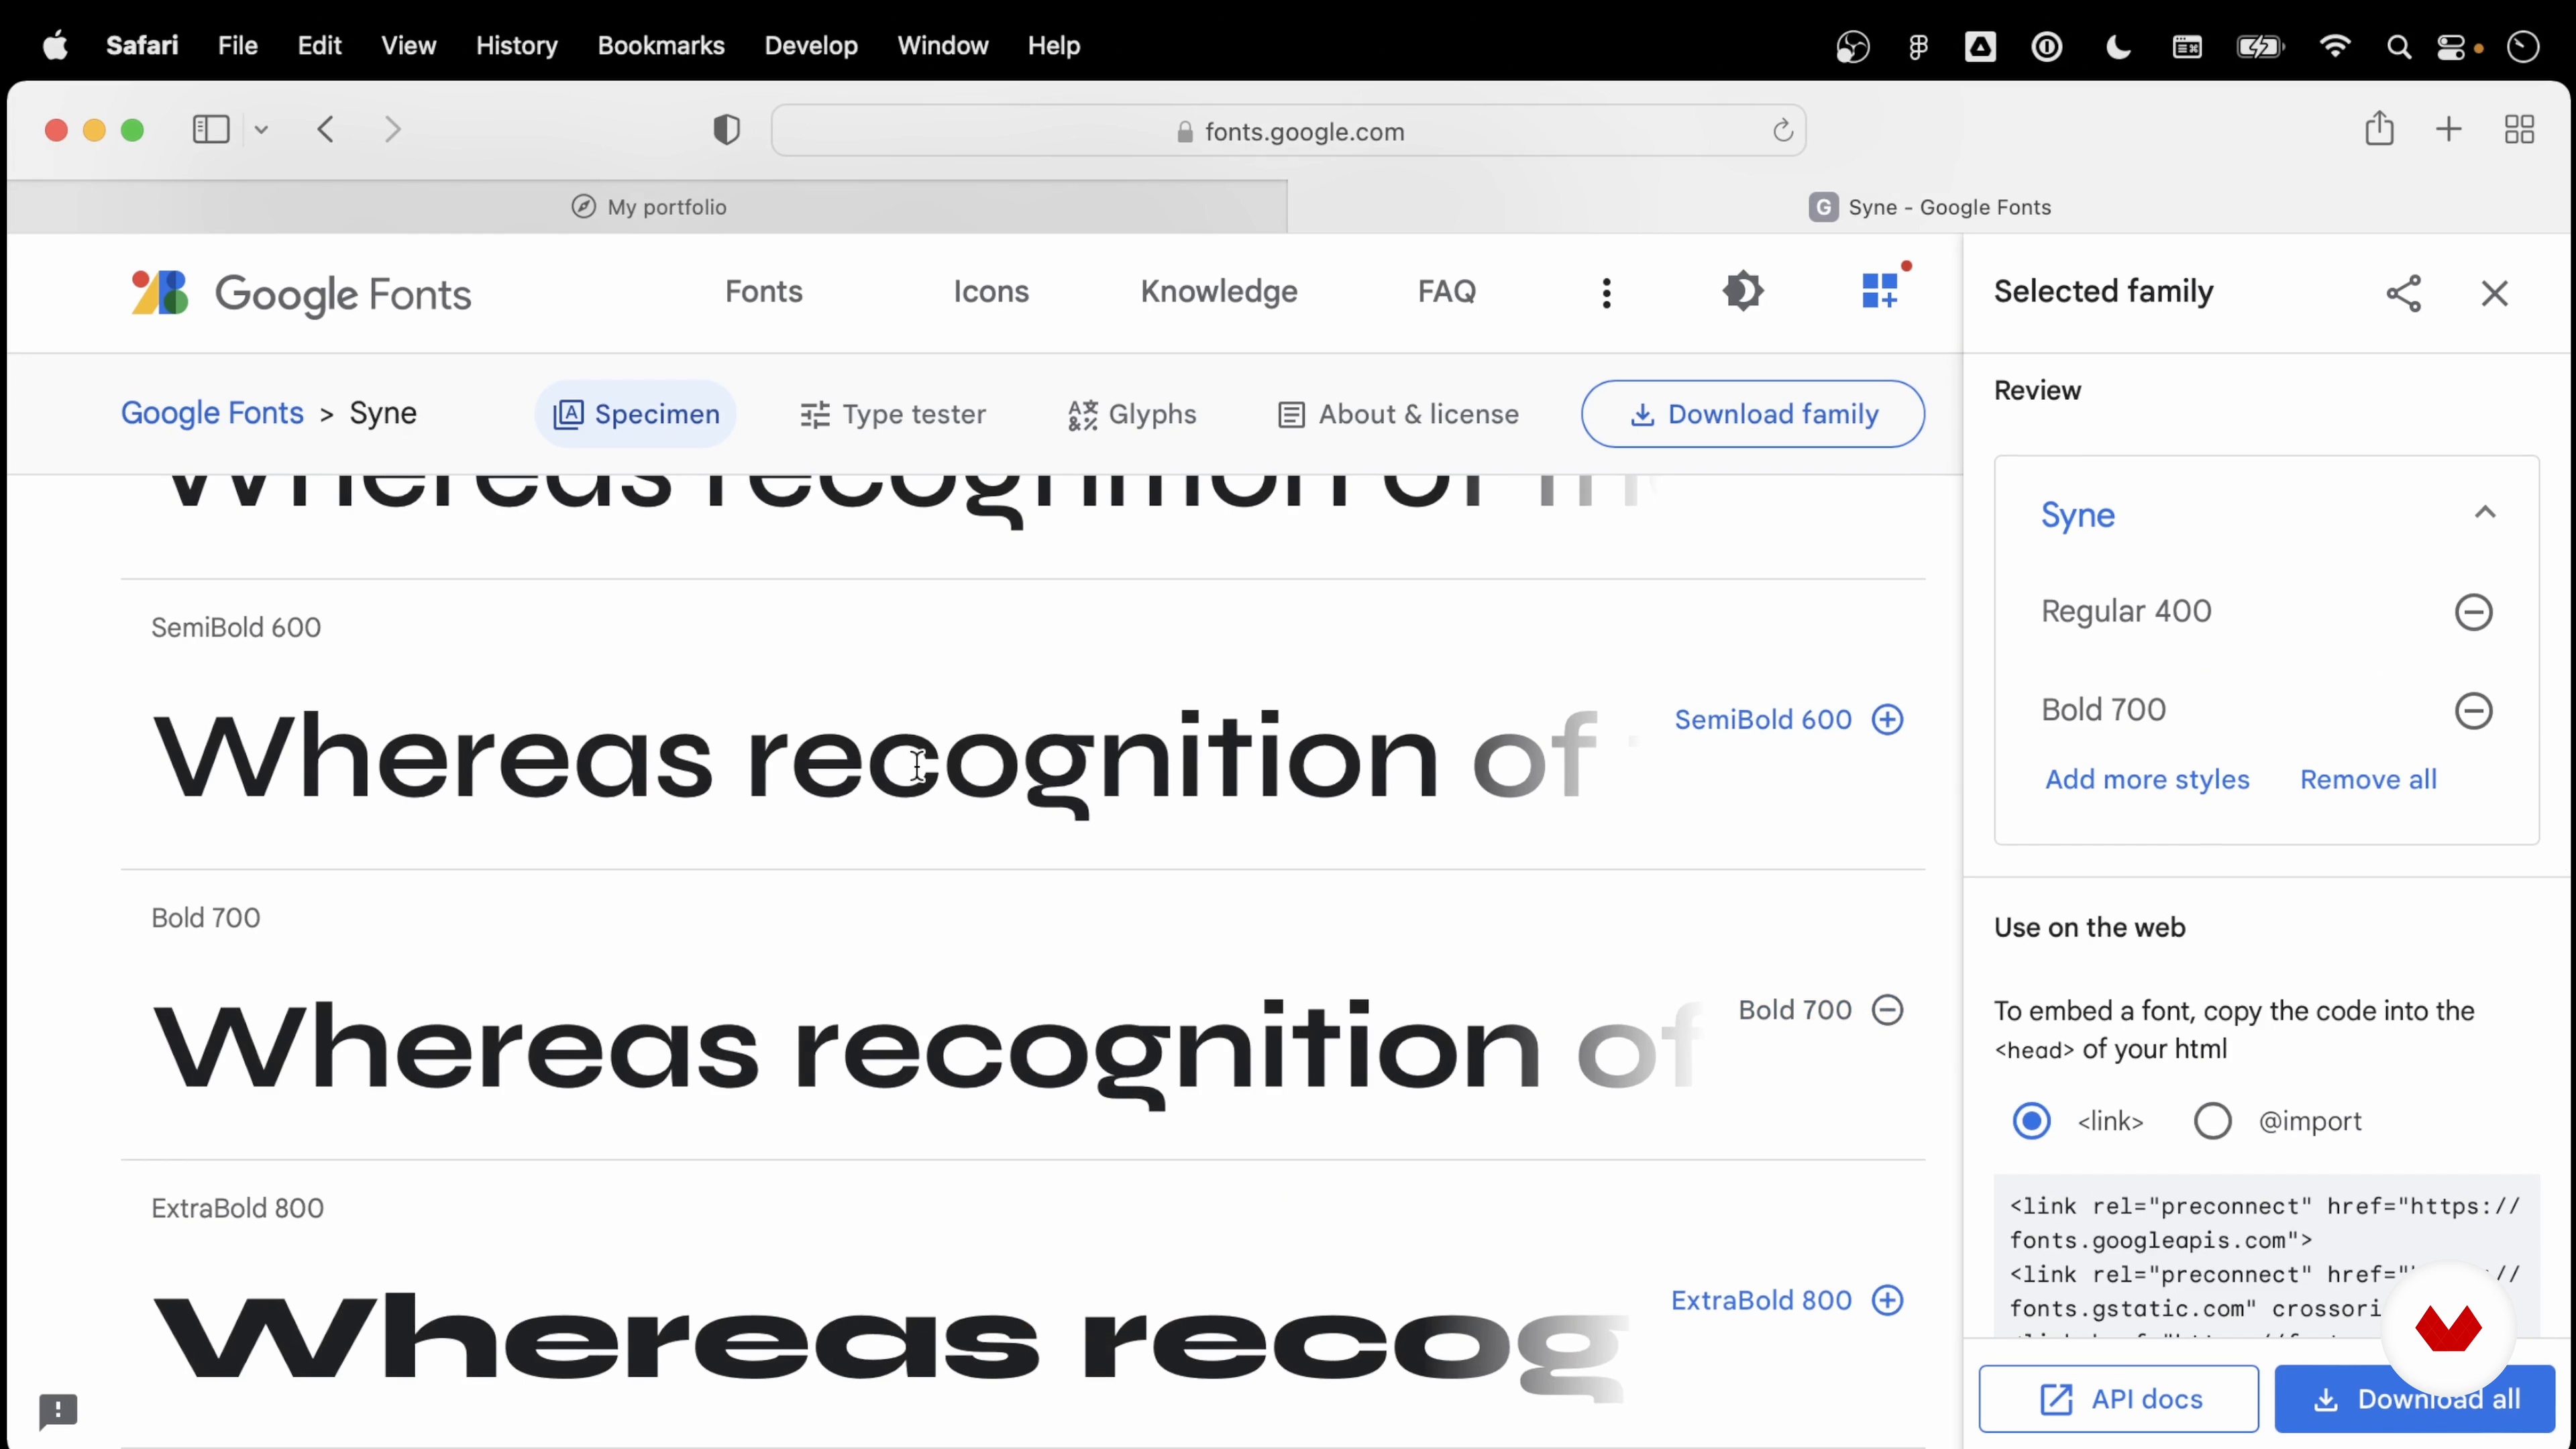Screen dimensions: 2576x1449
Task: Click the "Use on the web" heading
Action: point(2089,927)
